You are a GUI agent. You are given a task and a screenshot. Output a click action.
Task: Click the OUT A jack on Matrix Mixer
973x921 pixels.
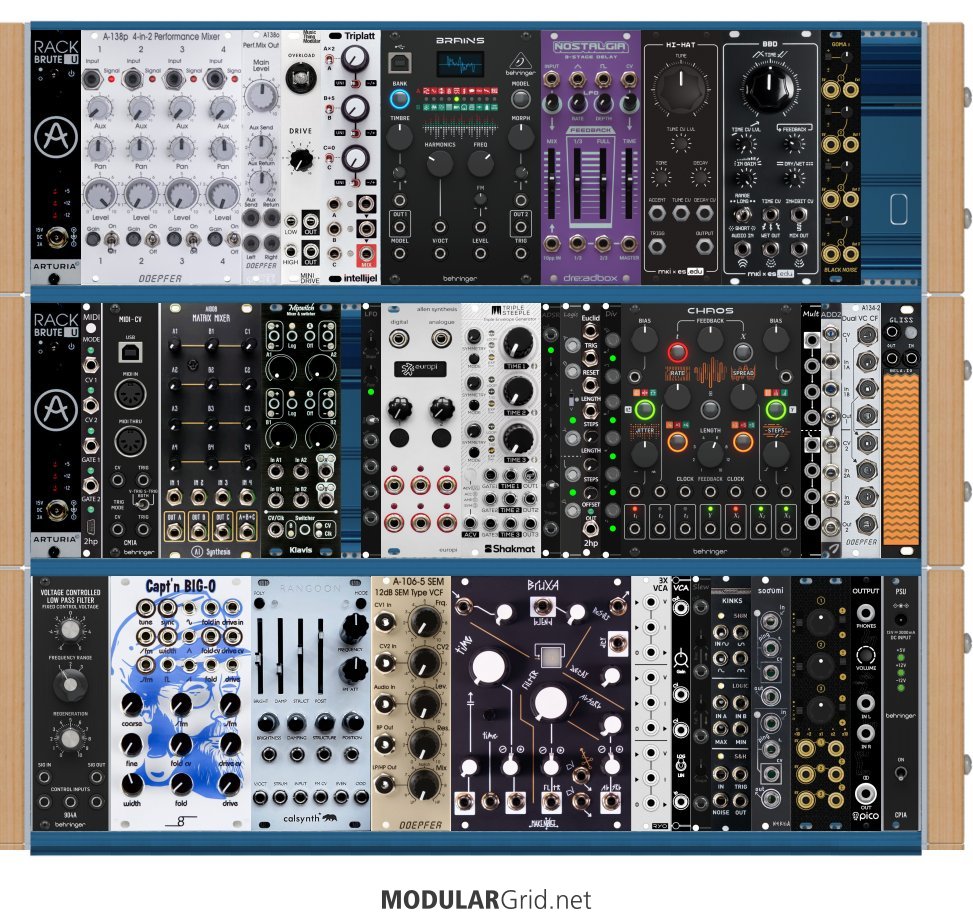tap(173, 530)
